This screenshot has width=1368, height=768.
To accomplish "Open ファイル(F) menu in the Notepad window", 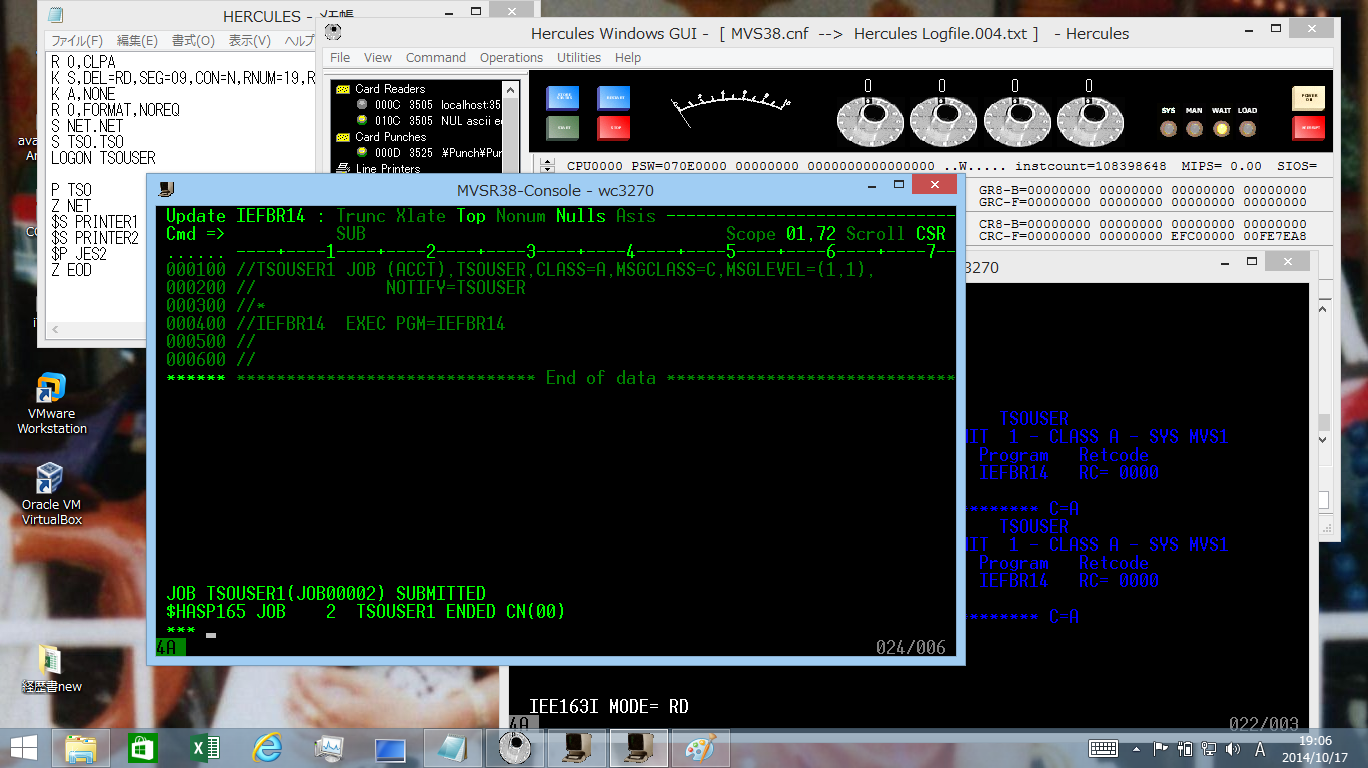I will 77,41.
